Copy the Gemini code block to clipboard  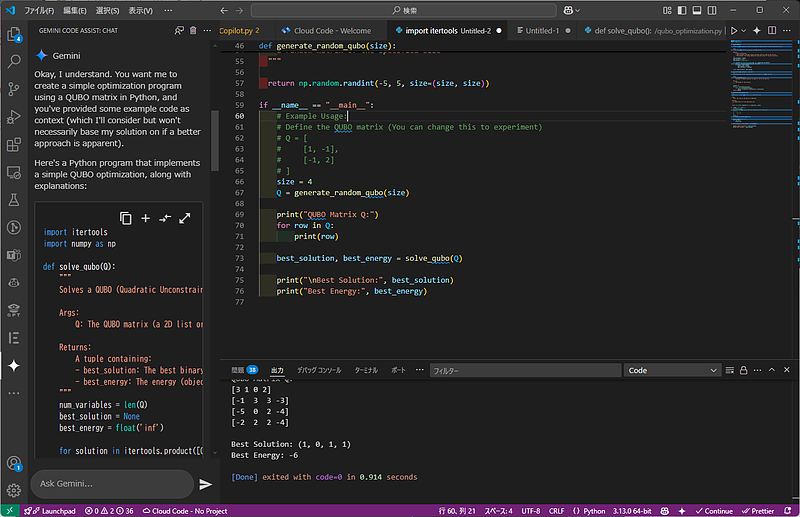point(126,218)
